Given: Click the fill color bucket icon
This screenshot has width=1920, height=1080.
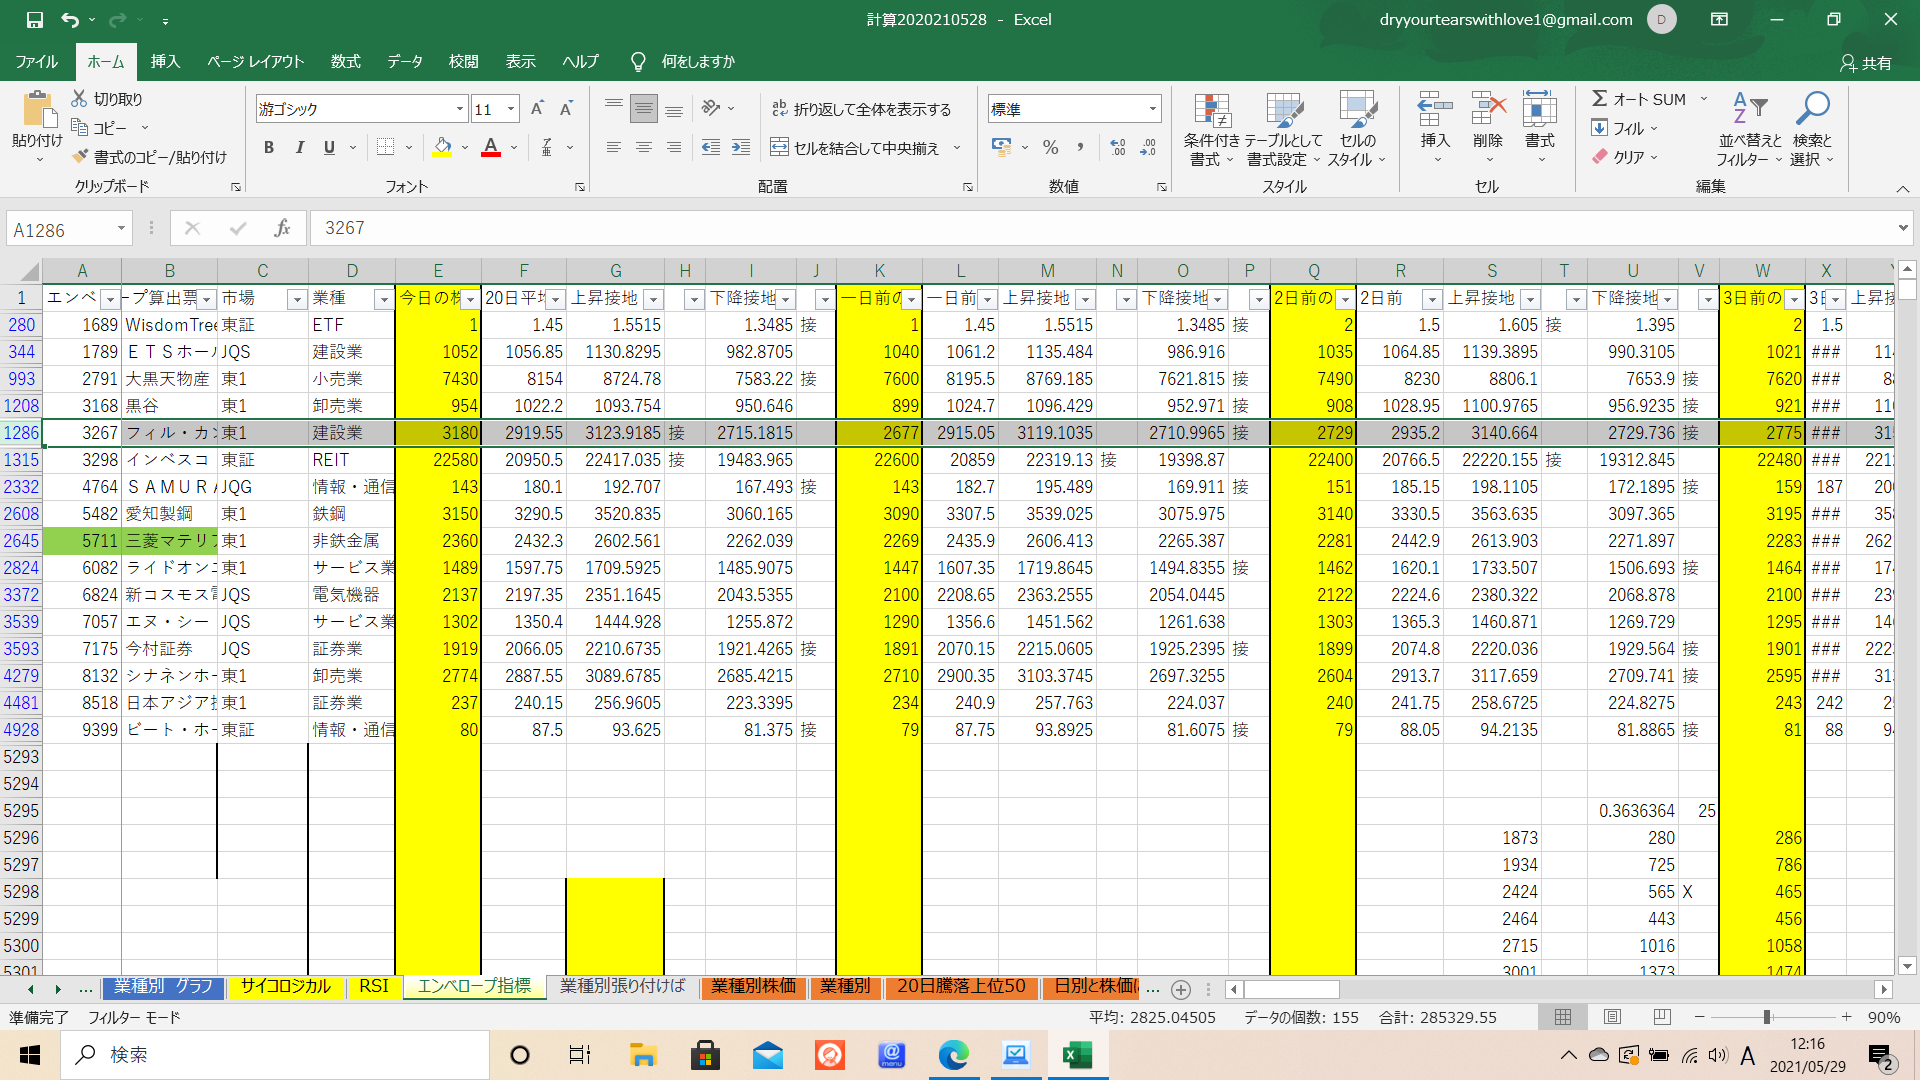Looking at the screenshot, I should point(442,148).
